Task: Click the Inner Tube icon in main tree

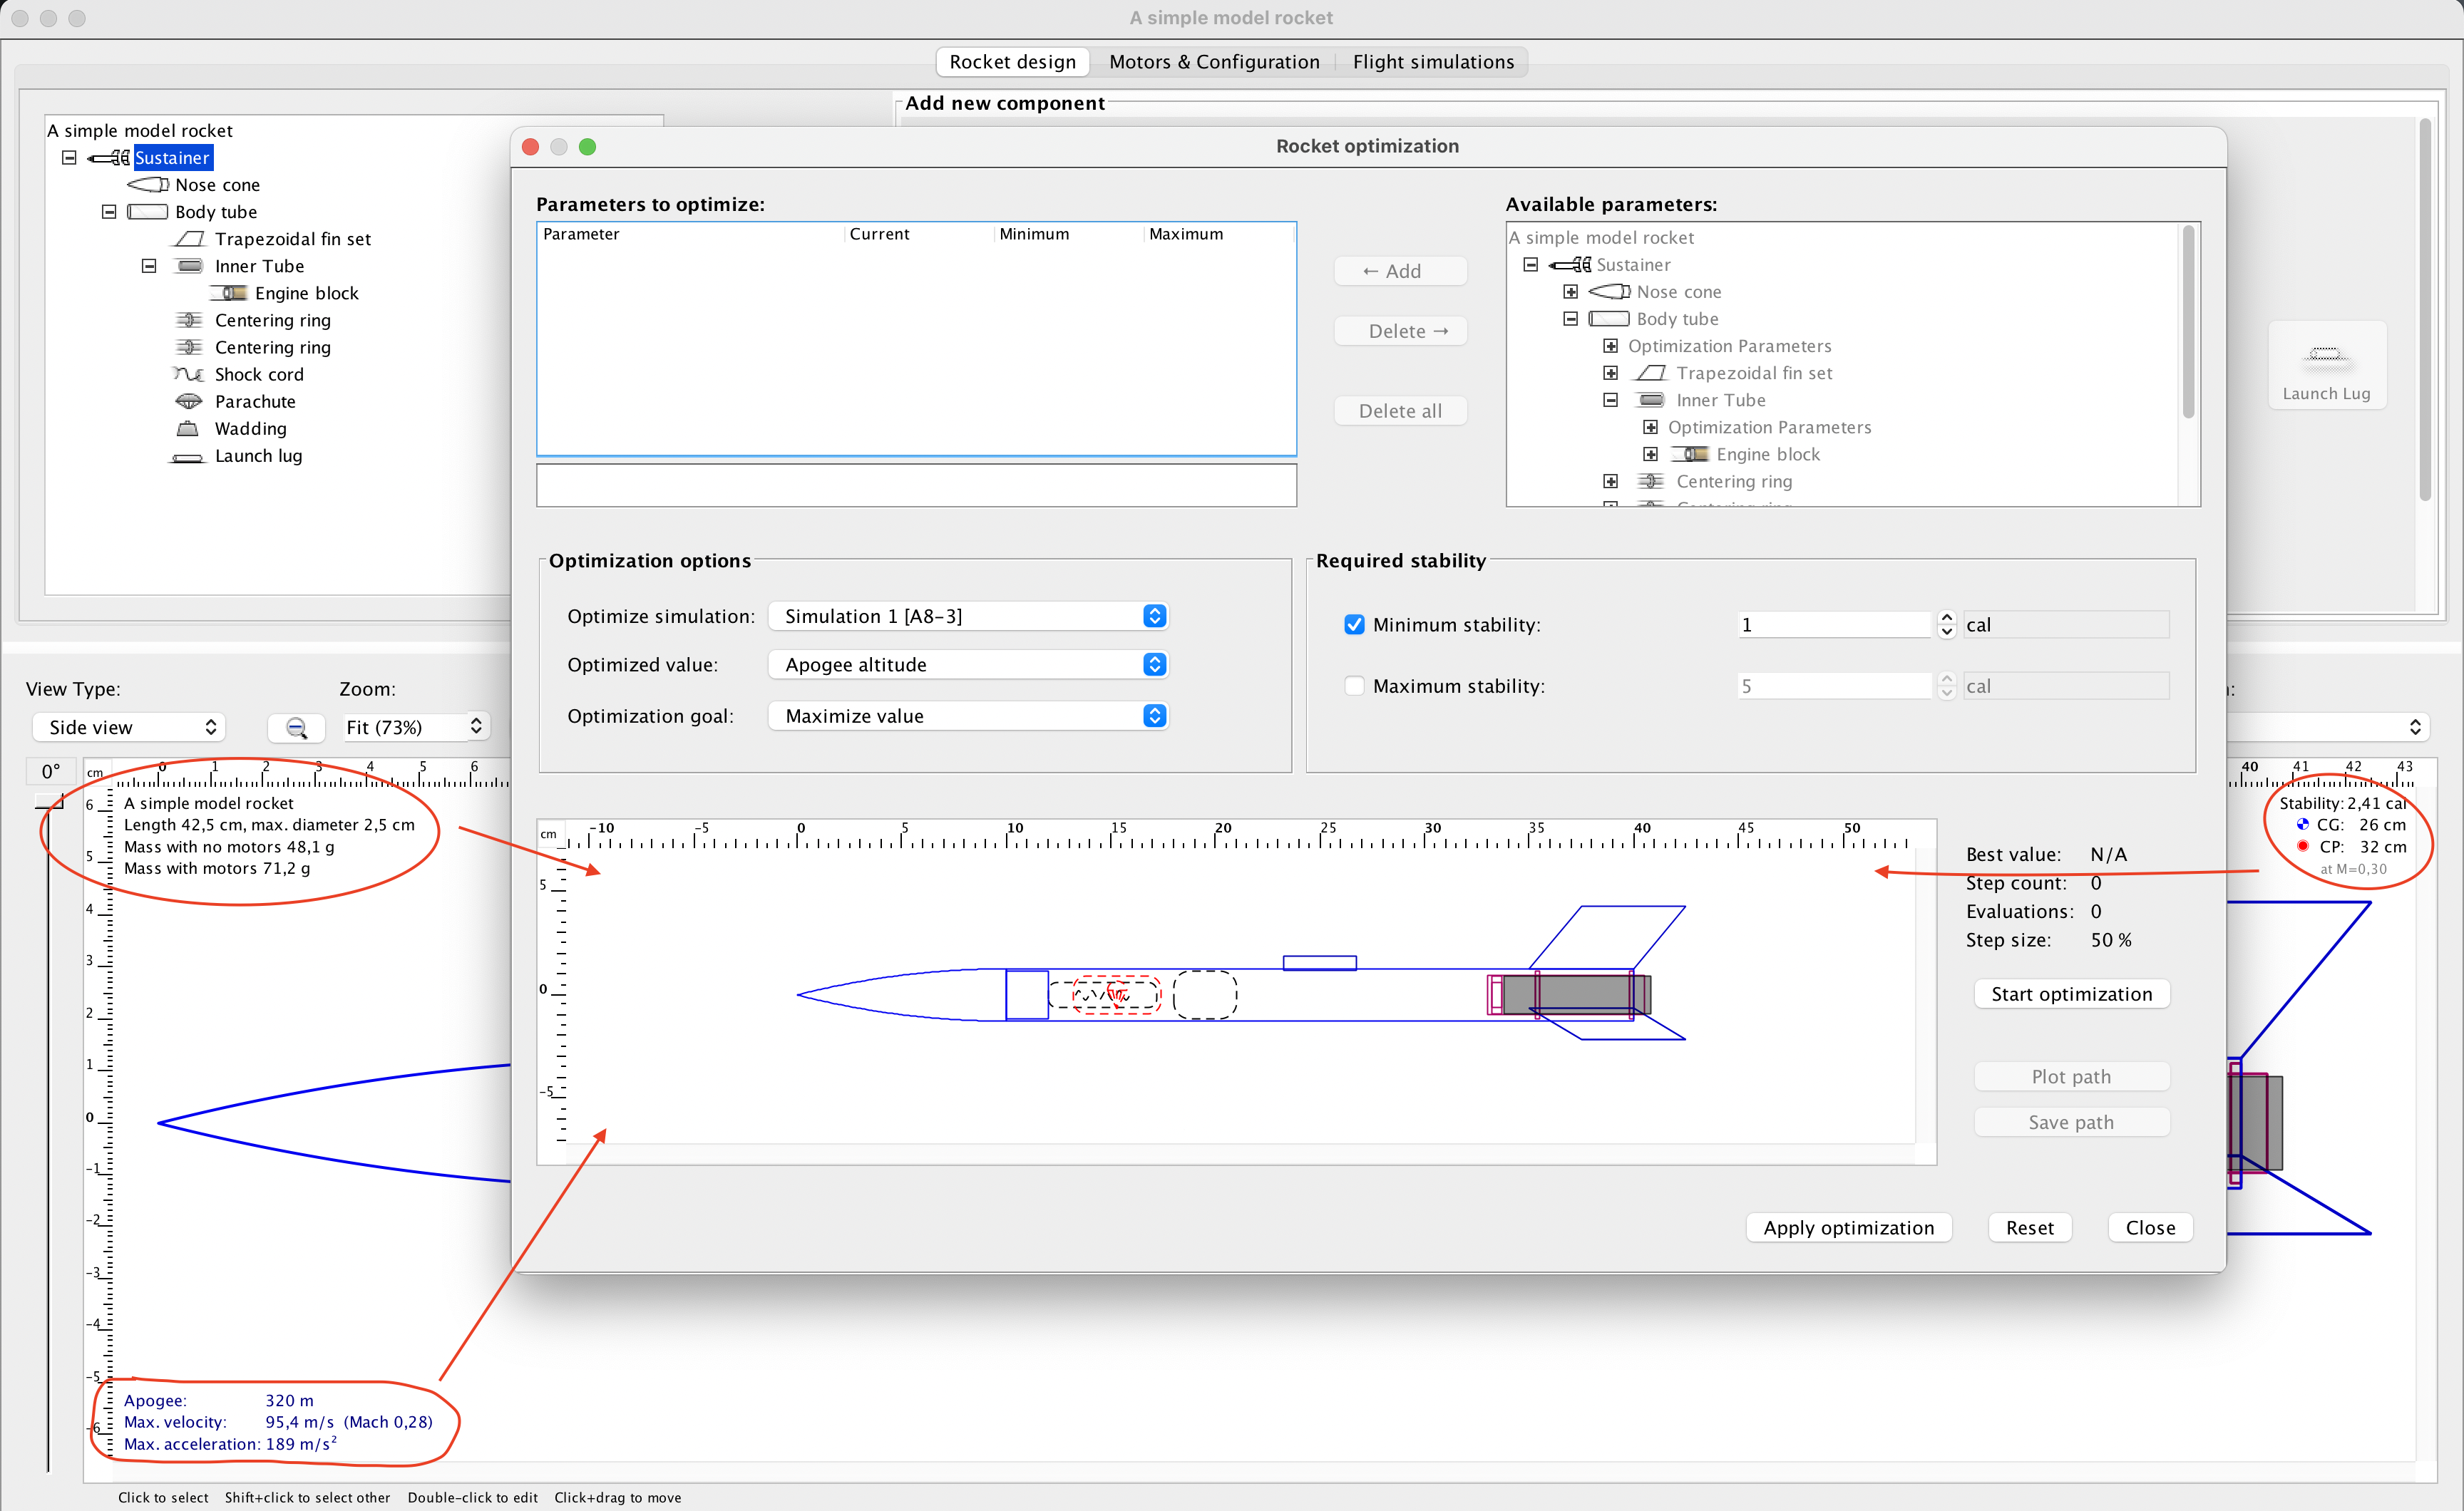Action: pyautogui.click(x=189, y=266)
